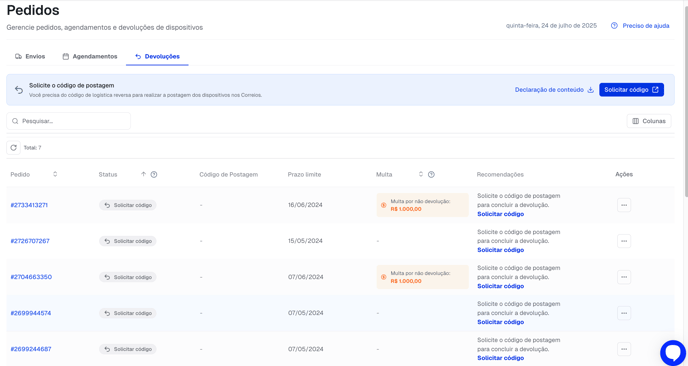Image resolution: width=688 pixels, height=366 pixels.
Task: Click status badge Solicitar código for #2699244687
Action: [x=128, y=349]
